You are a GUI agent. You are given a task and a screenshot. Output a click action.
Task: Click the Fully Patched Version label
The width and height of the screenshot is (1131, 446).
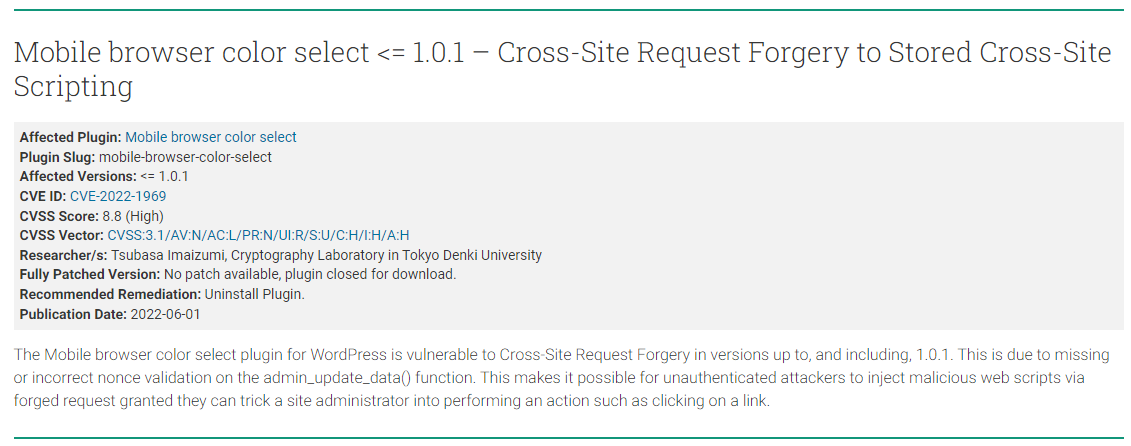click(x=90, y=274)
